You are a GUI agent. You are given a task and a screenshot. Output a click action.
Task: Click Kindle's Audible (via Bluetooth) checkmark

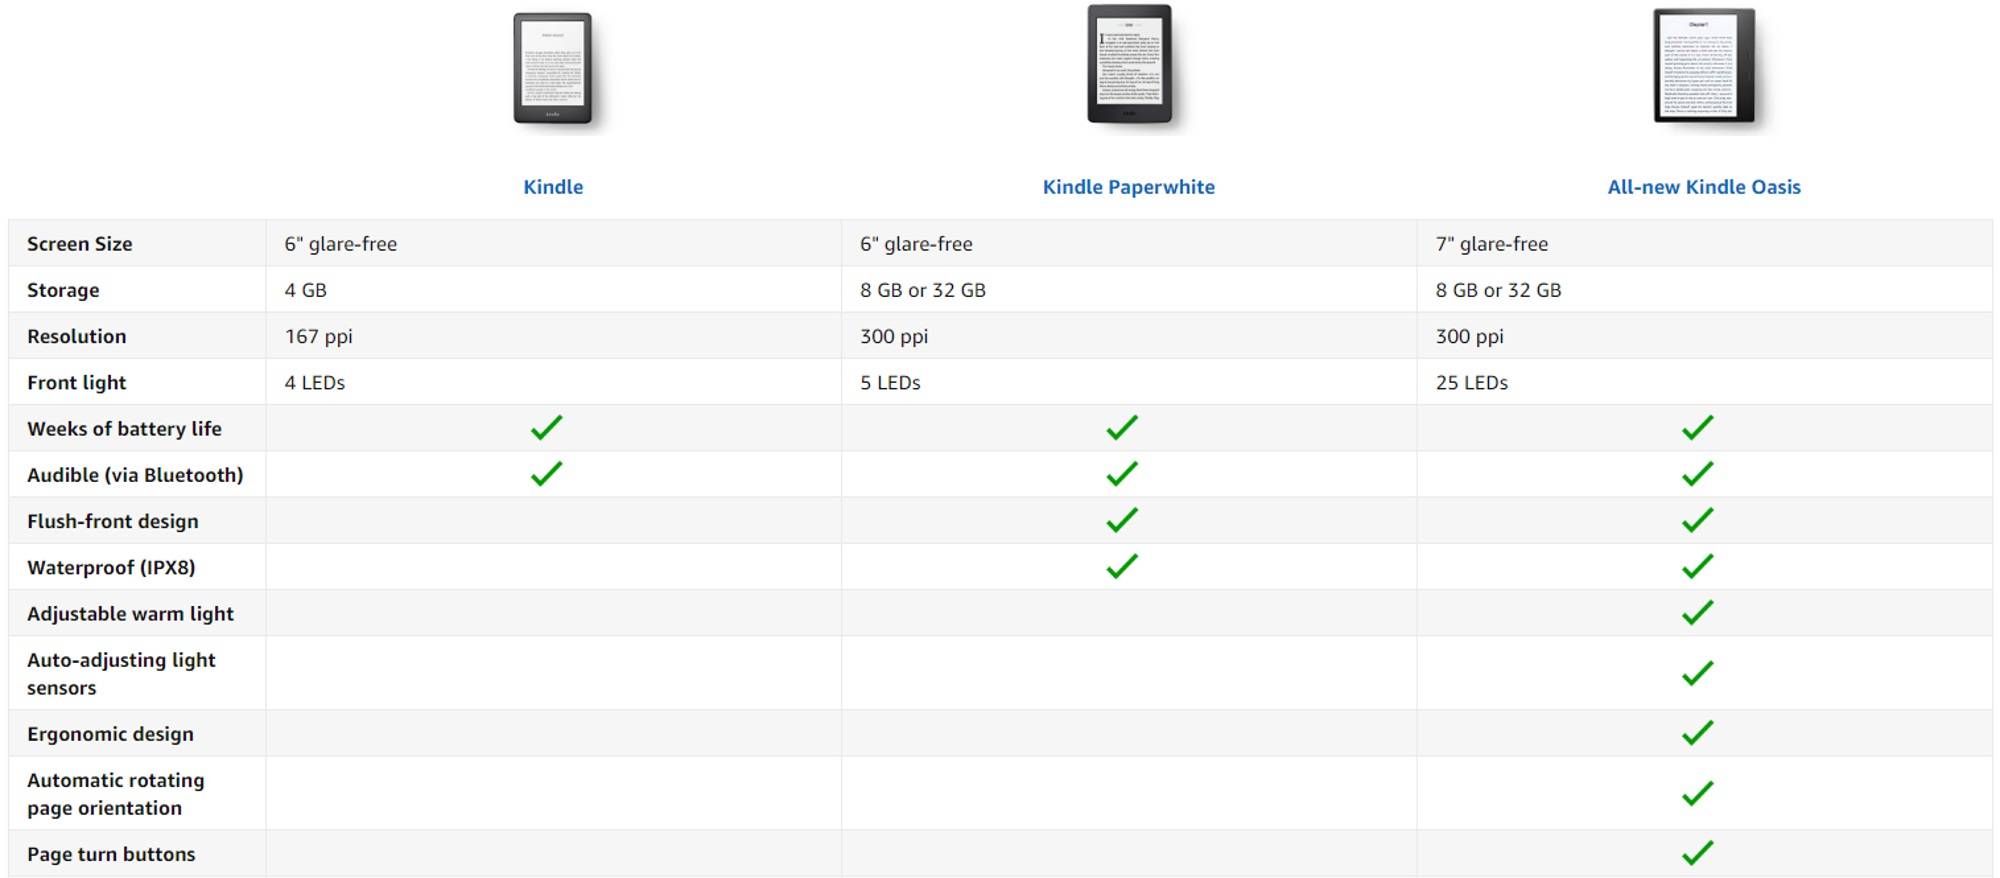pyautogui.click(x=547, y=474)
